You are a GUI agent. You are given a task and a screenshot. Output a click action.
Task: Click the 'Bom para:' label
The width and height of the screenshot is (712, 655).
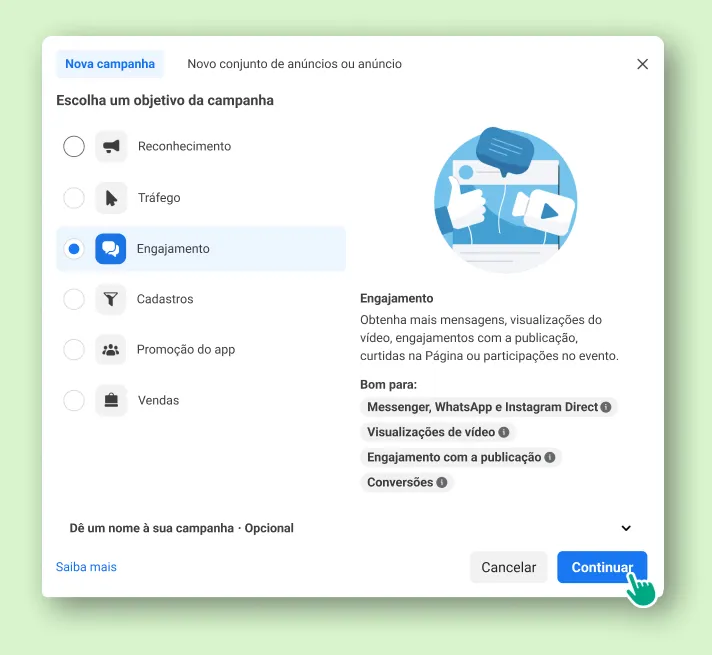click(x=388, y=385)
